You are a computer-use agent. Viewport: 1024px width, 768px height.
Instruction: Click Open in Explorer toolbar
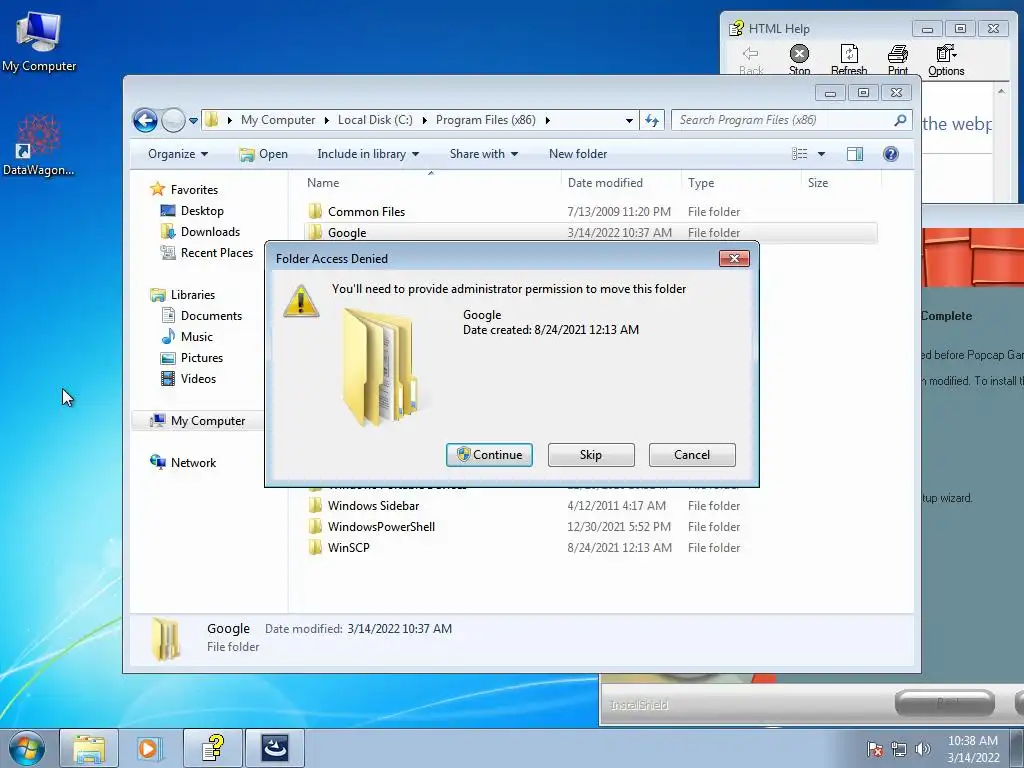tap(263, 154)
